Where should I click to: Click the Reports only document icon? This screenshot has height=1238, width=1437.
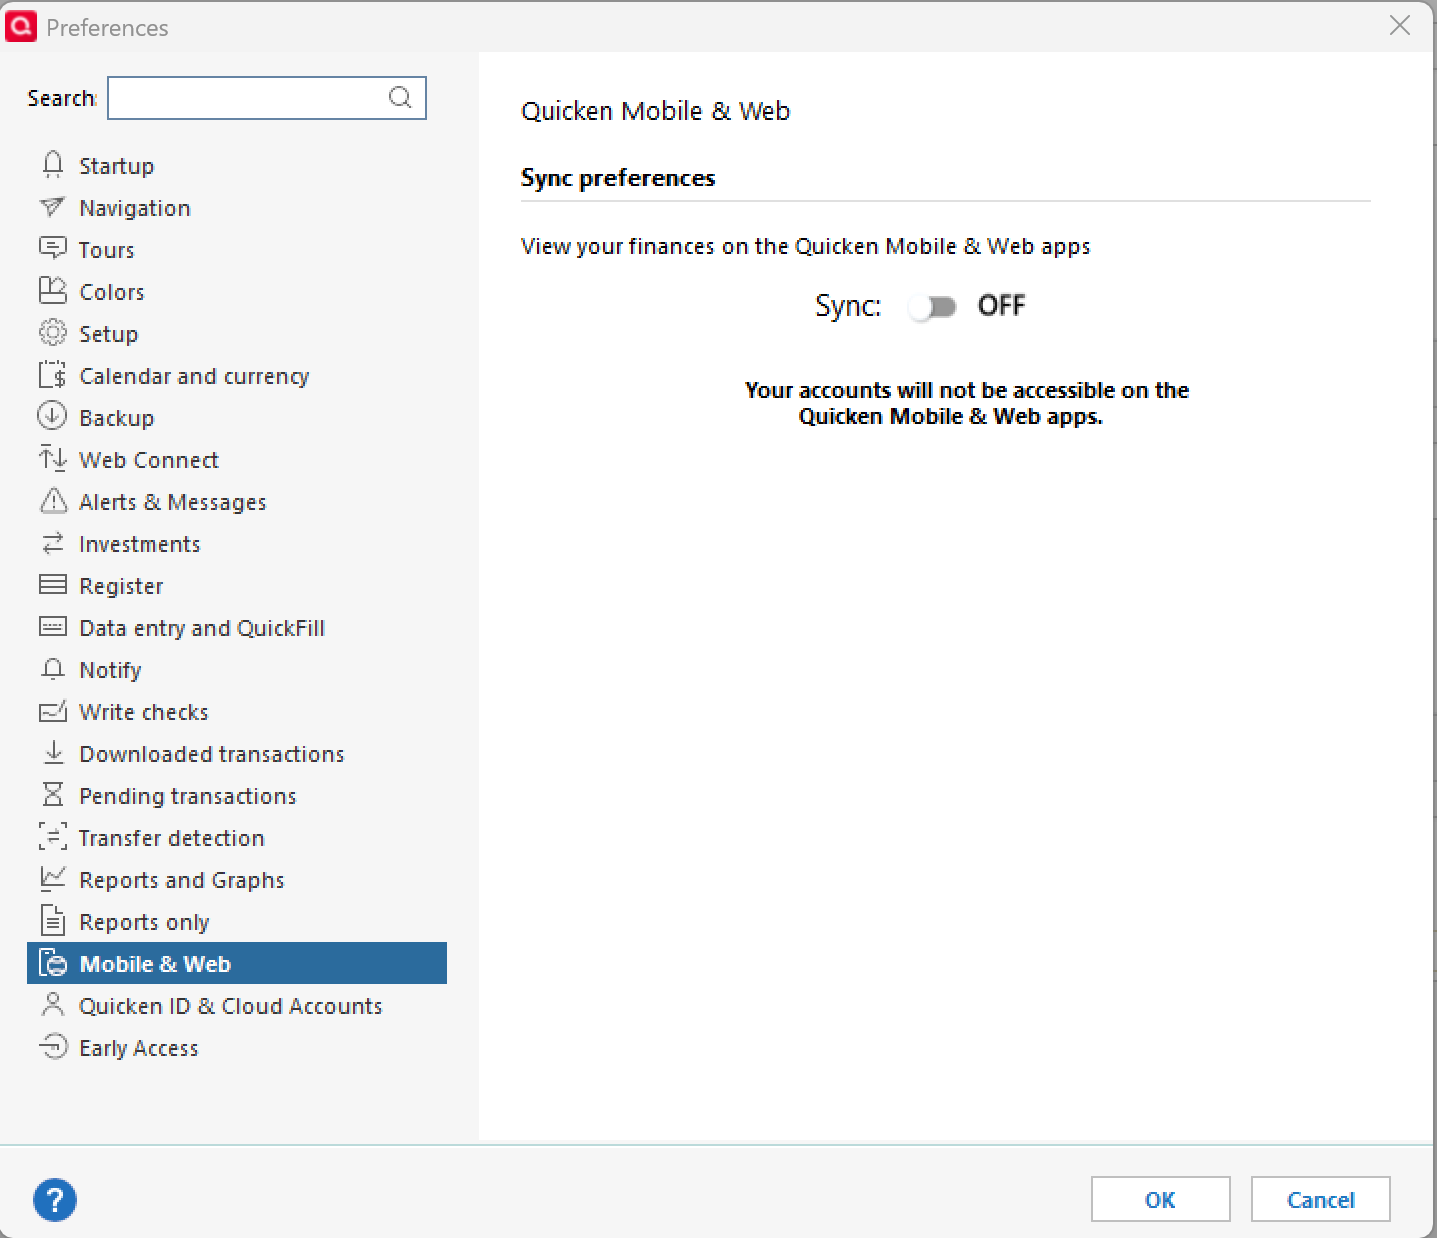tap(53, 920)
